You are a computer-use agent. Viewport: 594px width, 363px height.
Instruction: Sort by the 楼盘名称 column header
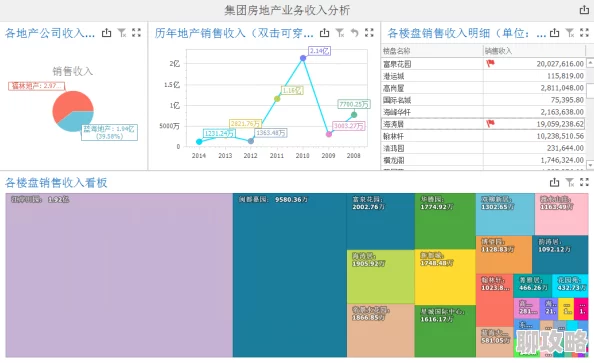tap(432, 51)
